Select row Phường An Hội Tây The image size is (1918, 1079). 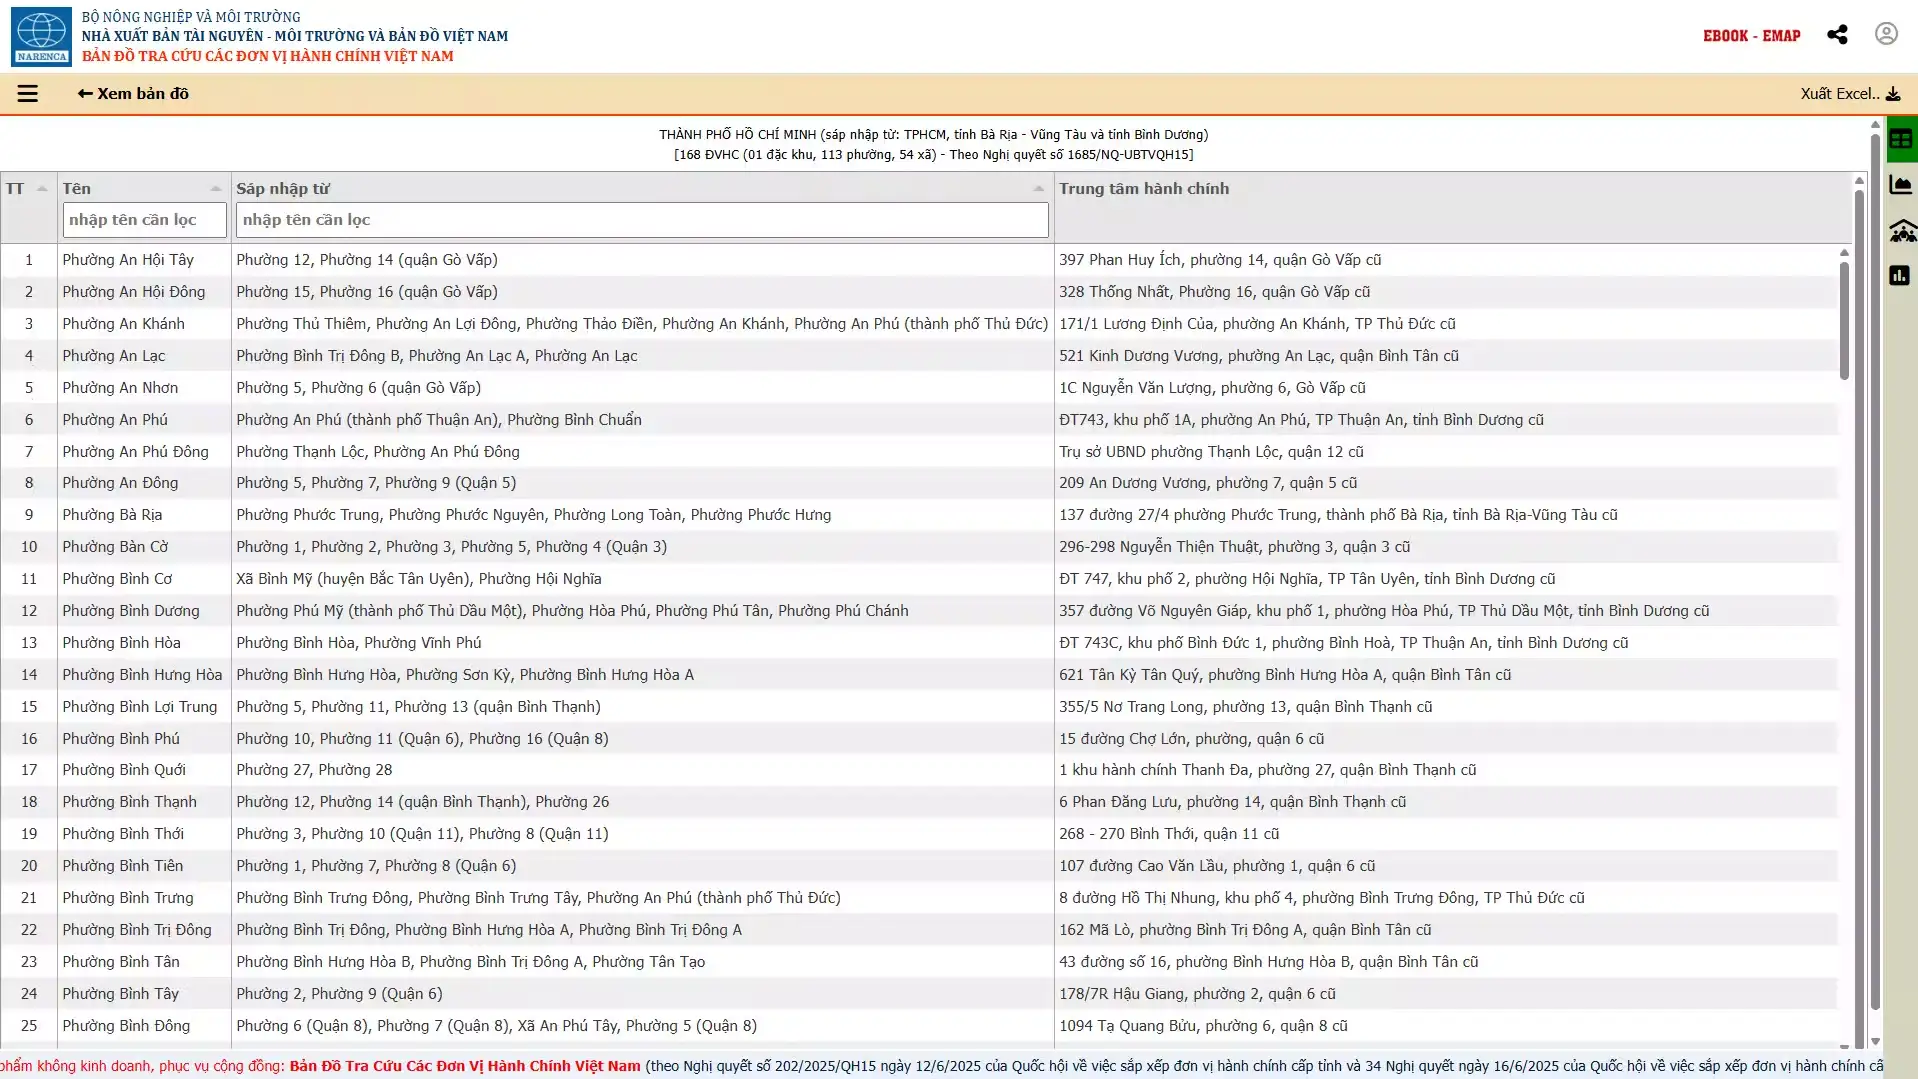919,260
